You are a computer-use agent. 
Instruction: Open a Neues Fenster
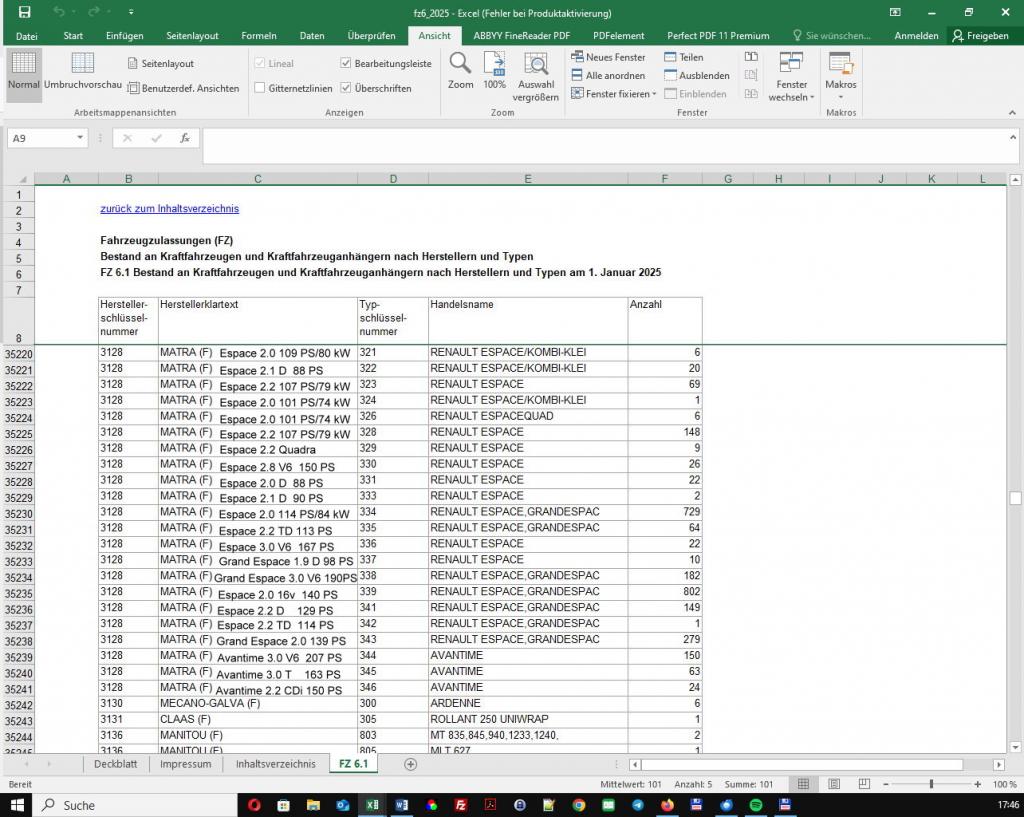[x=608, y=57]
